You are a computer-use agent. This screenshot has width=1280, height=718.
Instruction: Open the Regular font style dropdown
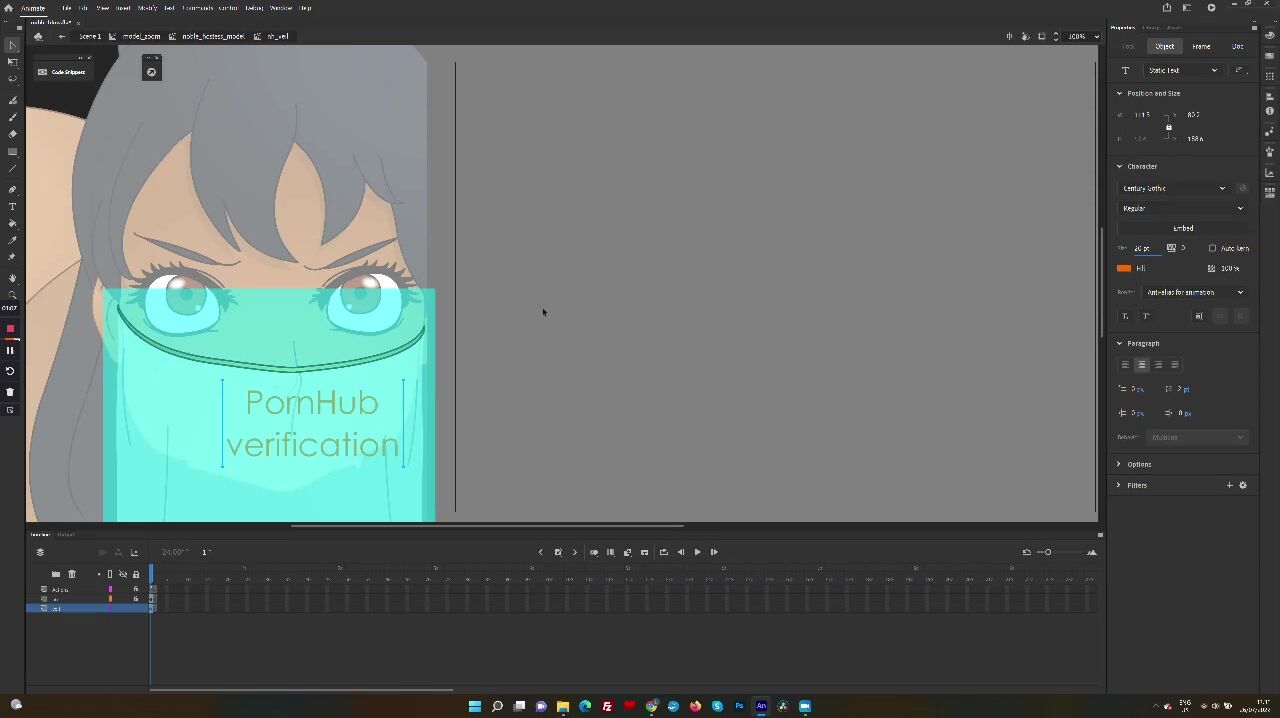(x=1182, y=208)
